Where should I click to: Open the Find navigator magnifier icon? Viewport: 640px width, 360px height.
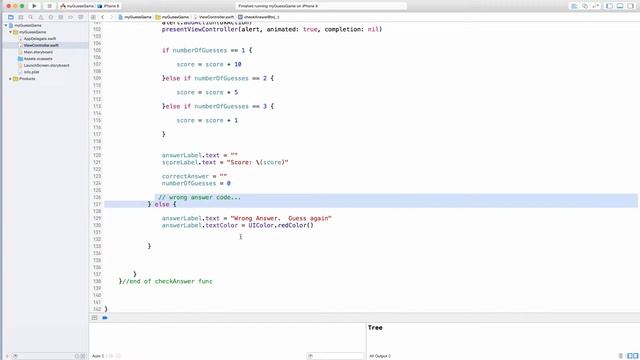point(31,17)
